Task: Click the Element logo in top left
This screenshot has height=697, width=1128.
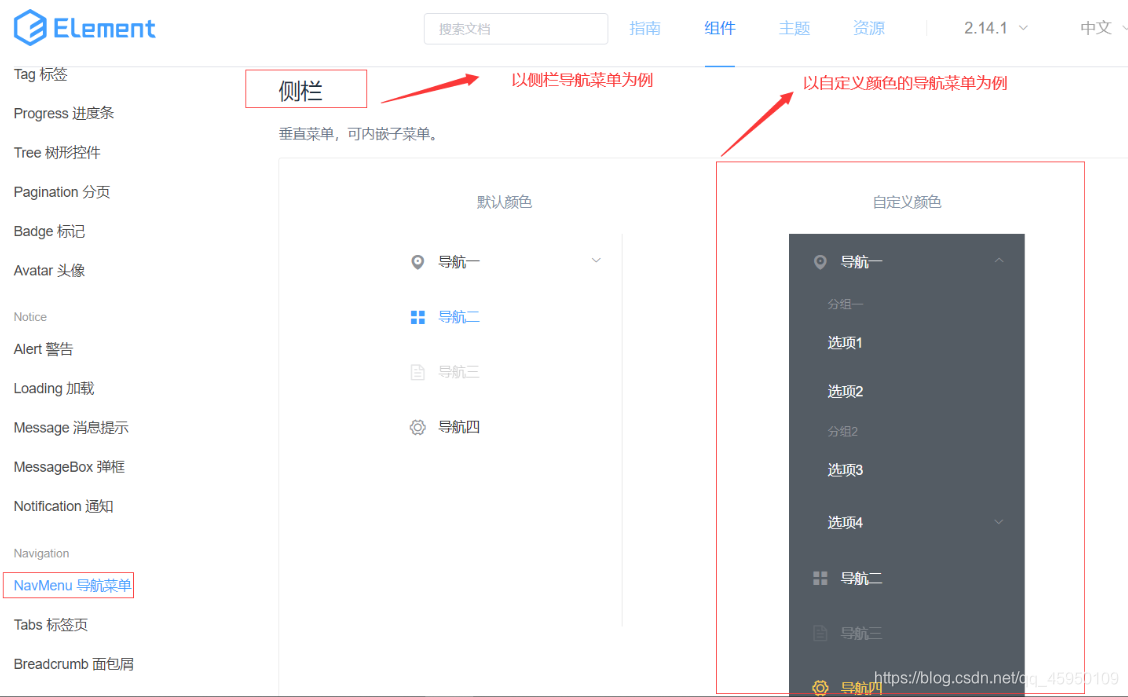Action: [84, 27]
